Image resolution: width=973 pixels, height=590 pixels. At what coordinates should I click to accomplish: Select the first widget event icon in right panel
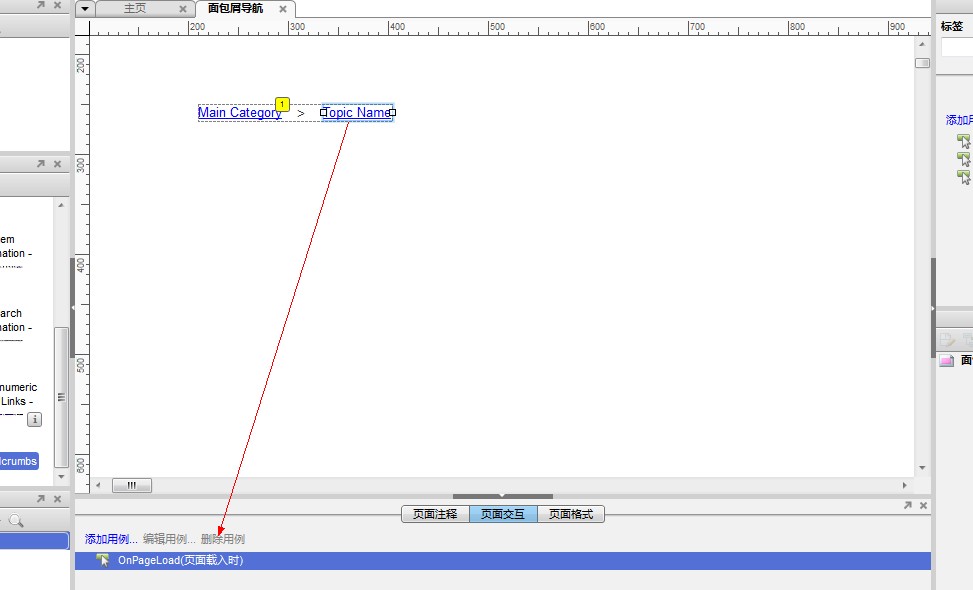tap(964, 141)
